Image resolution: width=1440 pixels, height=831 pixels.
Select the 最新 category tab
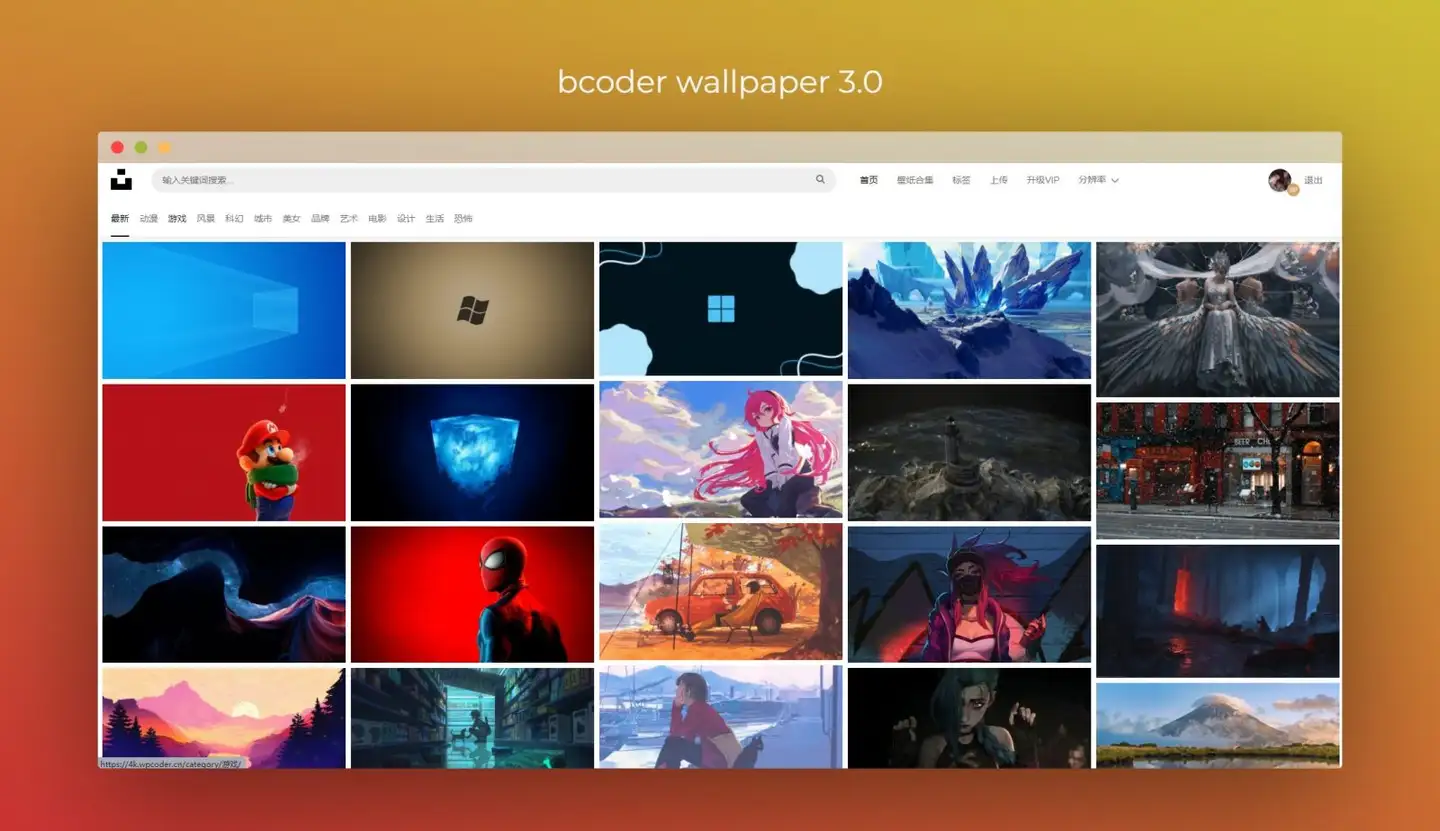coord(120,218)
